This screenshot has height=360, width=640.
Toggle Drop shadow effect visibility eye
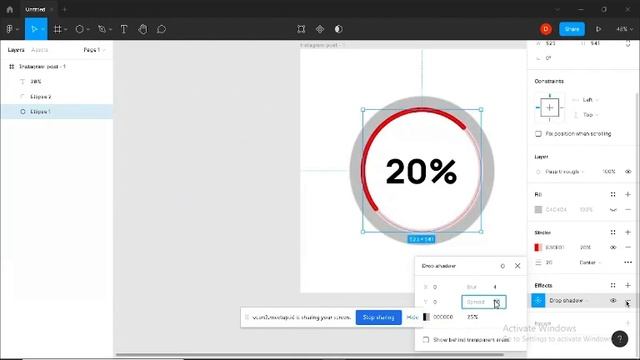(613, 300)
